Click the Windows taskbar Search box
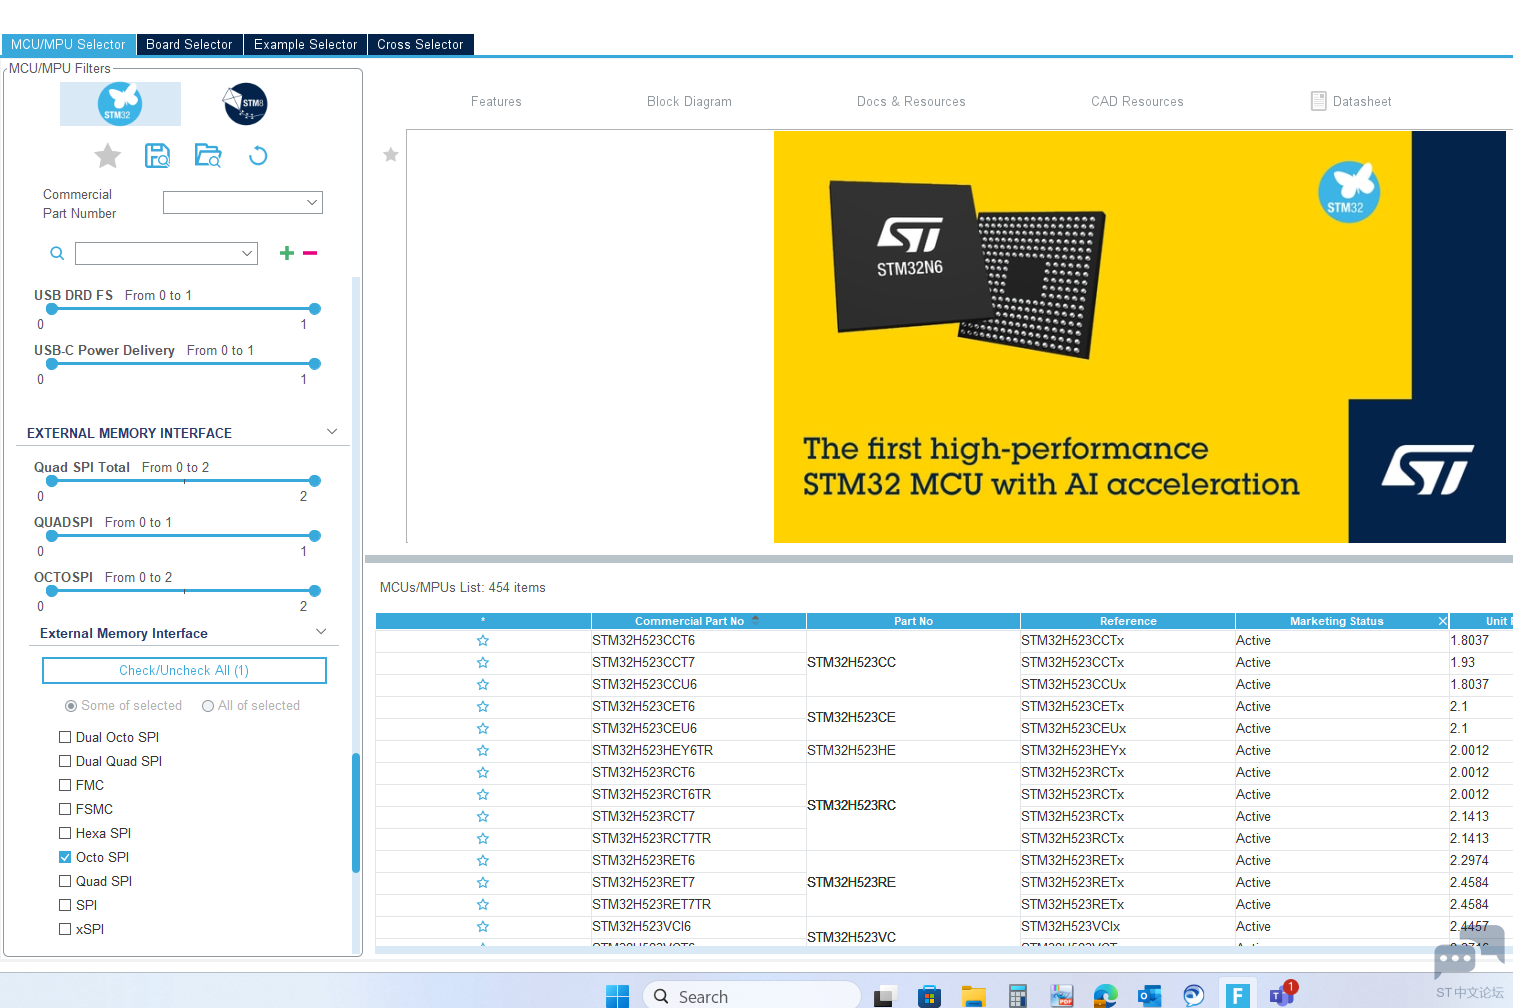 (752, 996)
